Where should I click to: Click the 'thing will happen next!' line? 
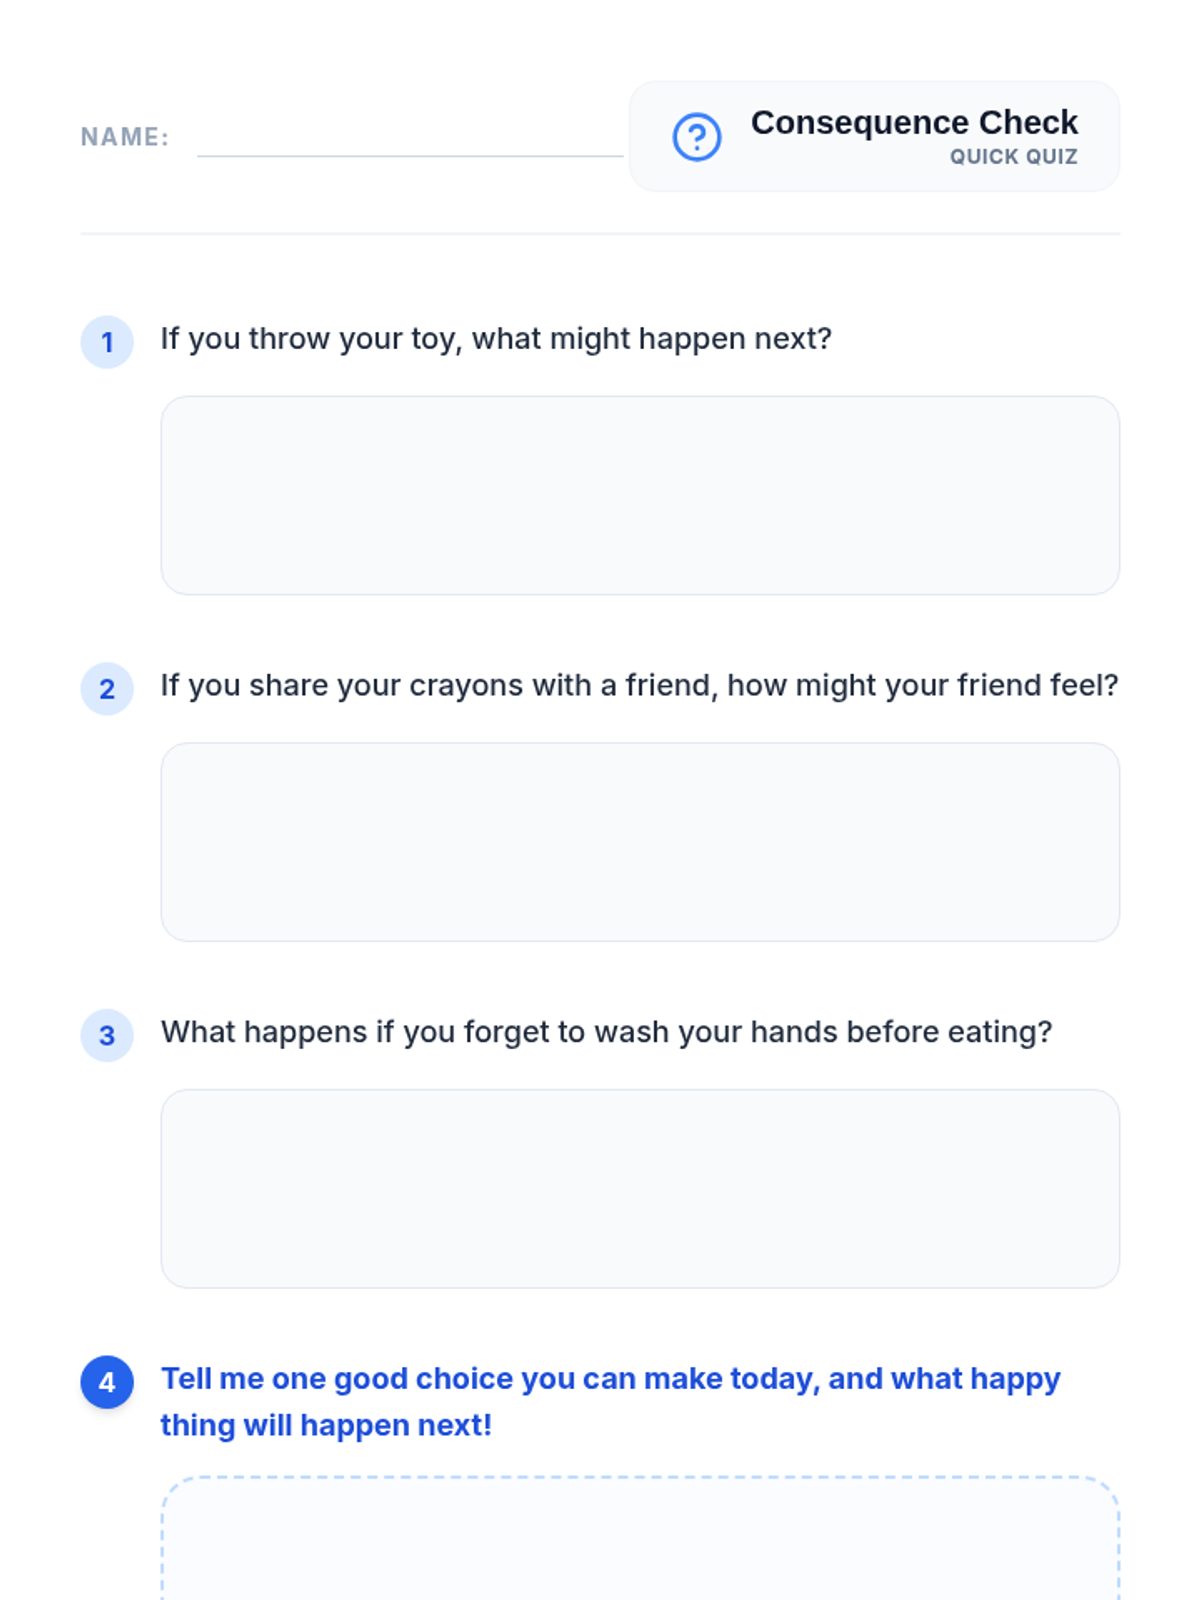point(326,1425)
